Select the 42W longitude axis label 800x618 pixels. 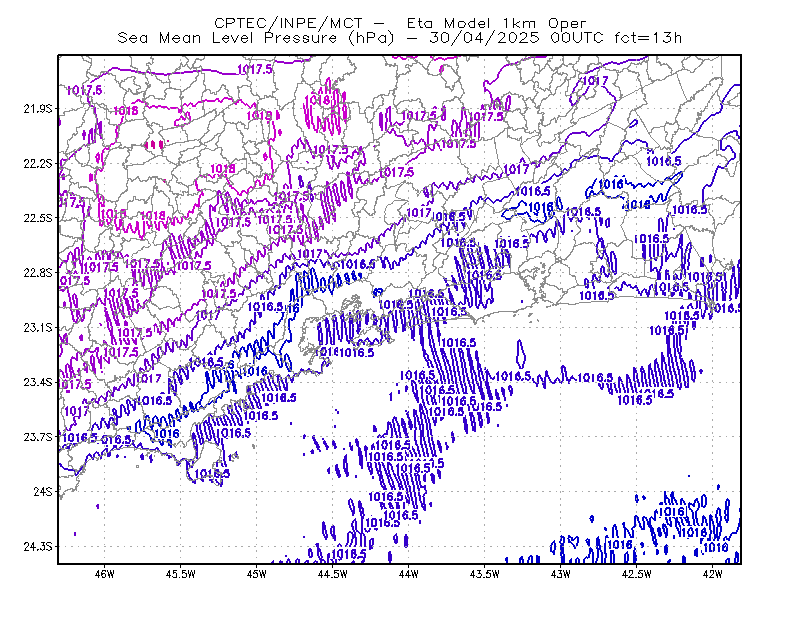tap(712, 574)
